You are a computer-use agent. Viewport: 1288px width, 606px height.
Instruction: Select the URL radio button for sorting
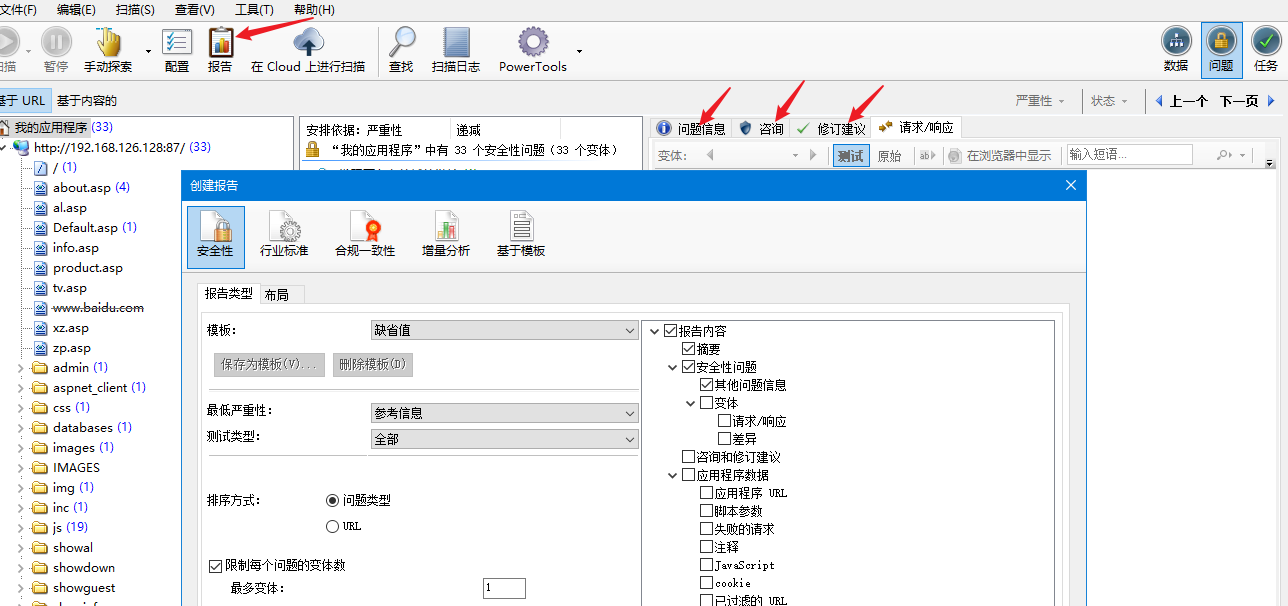331,525
